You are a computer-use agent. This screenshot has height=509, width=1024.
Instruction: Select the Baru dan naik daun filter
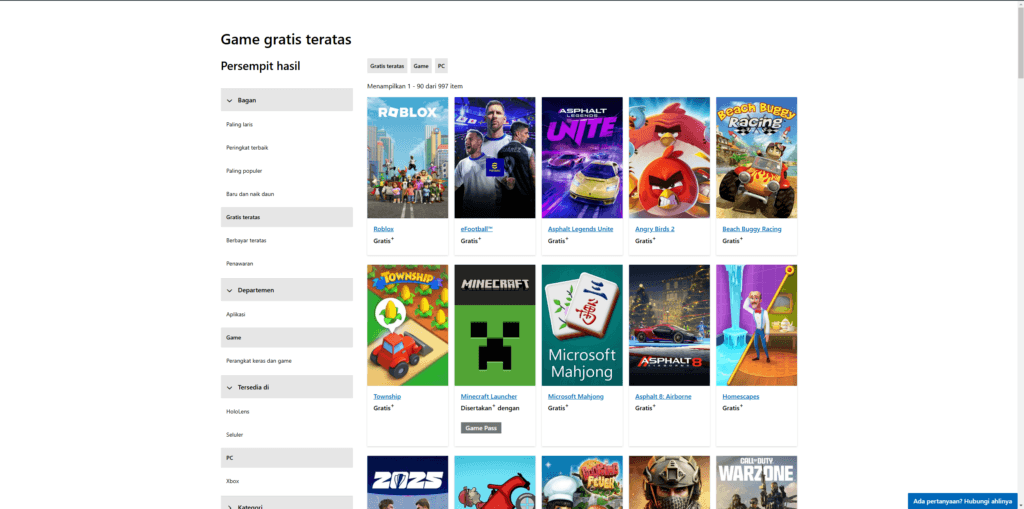click(250, 194)
